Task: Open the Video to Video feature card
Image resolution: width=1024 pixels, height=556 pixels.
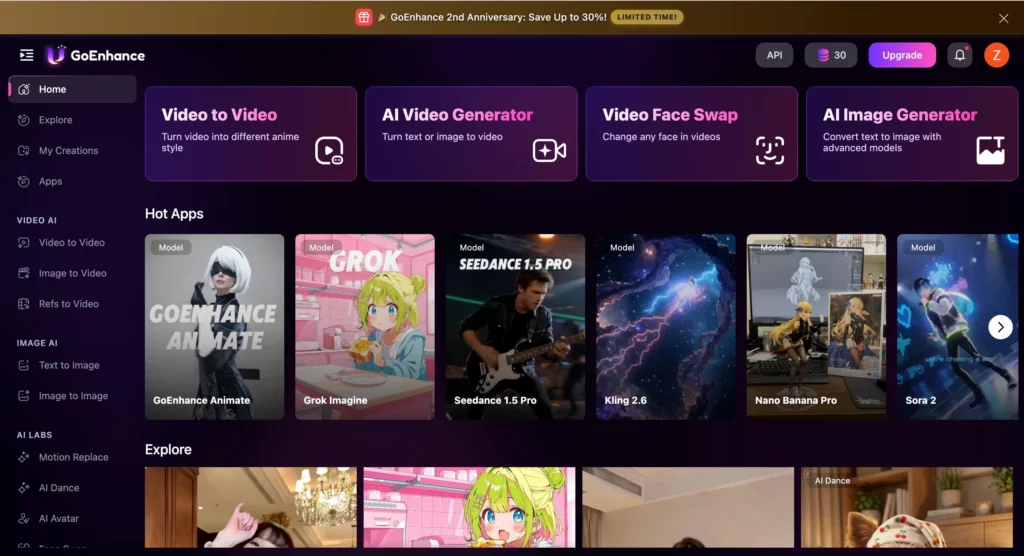Action: (251, 133)
